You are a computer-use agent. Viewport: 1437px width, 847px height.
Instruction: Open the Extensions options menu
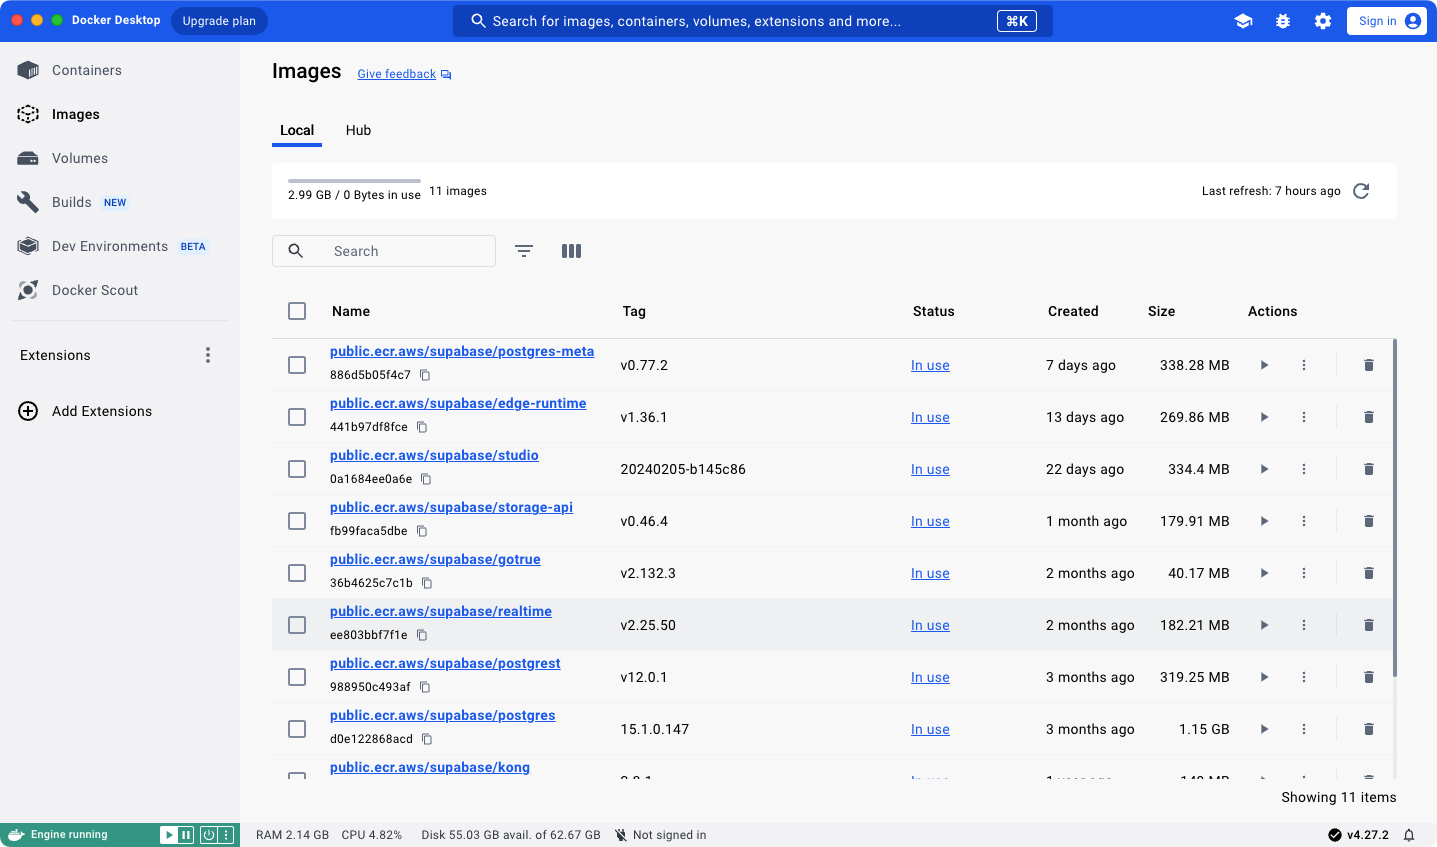pos(208,355)
